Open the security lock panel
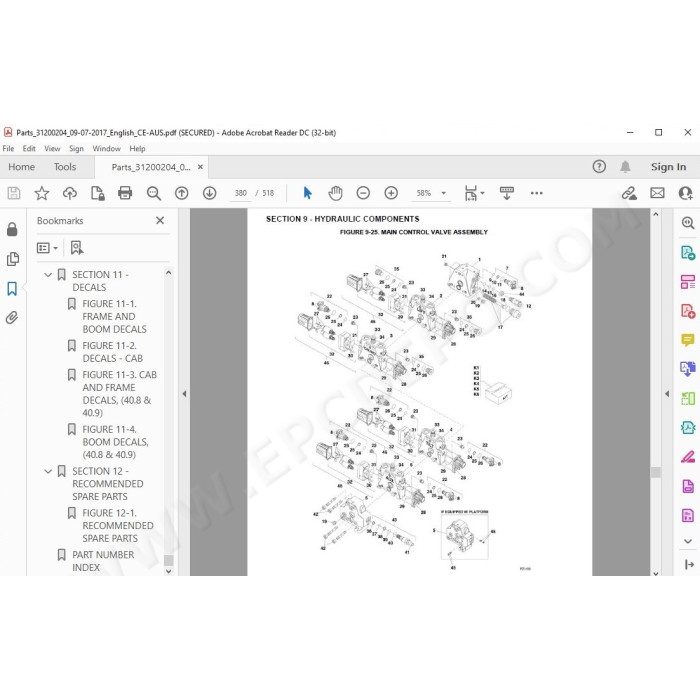Viewport: 700px width, 700px height. [12, 229]
